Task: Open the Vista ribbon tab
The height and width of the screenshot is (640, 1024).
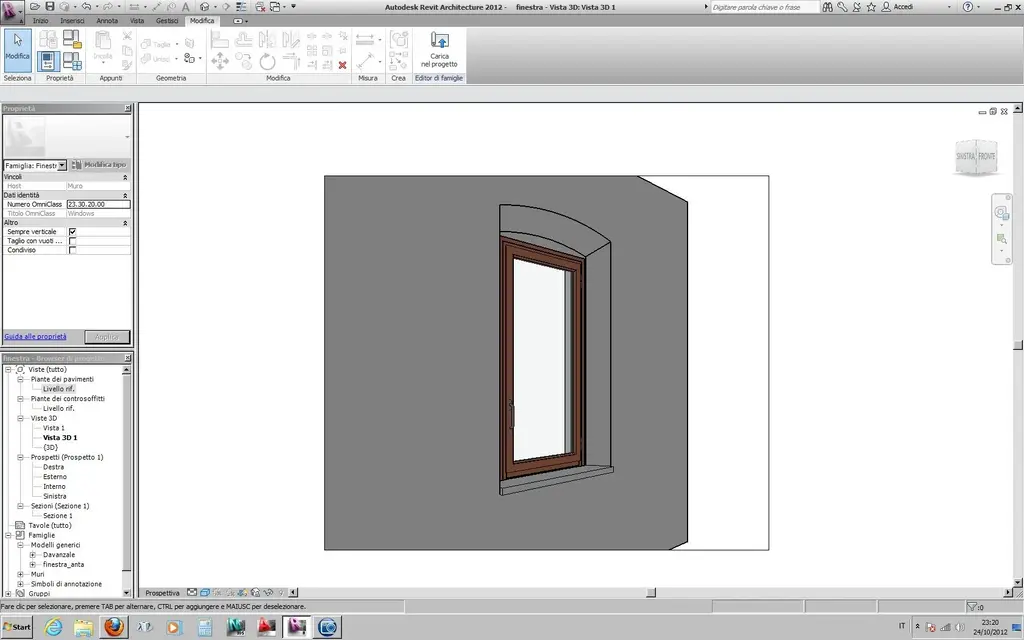Action: 137,21
